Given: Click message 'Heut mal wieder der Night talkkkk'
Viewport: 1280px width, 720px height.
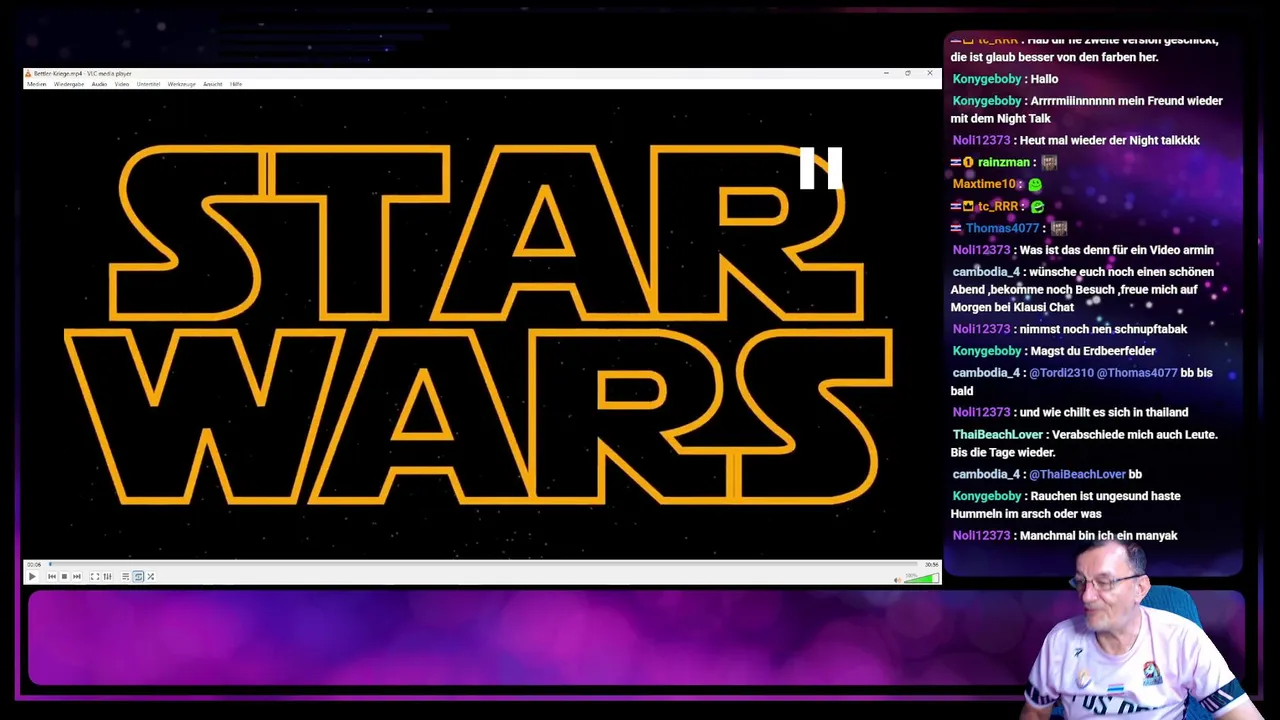Looking at the screenshot, I should 1109,140.
